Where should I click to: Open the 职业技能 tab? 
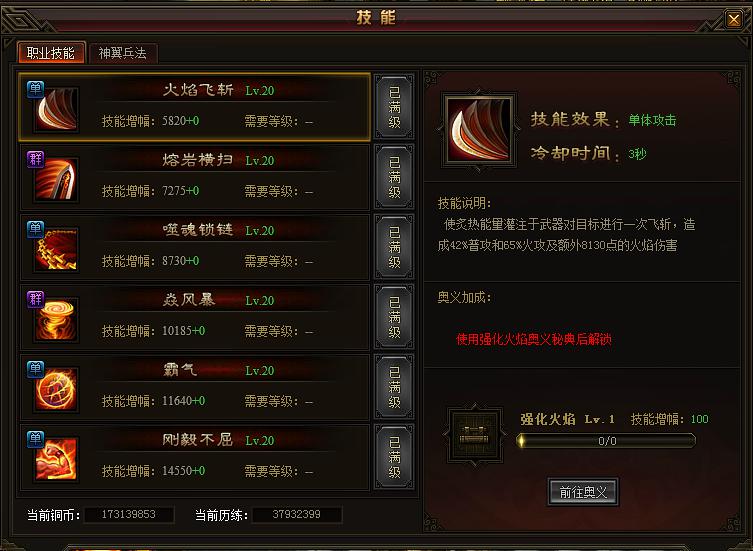pyautogui.click(x=51, y=52)
